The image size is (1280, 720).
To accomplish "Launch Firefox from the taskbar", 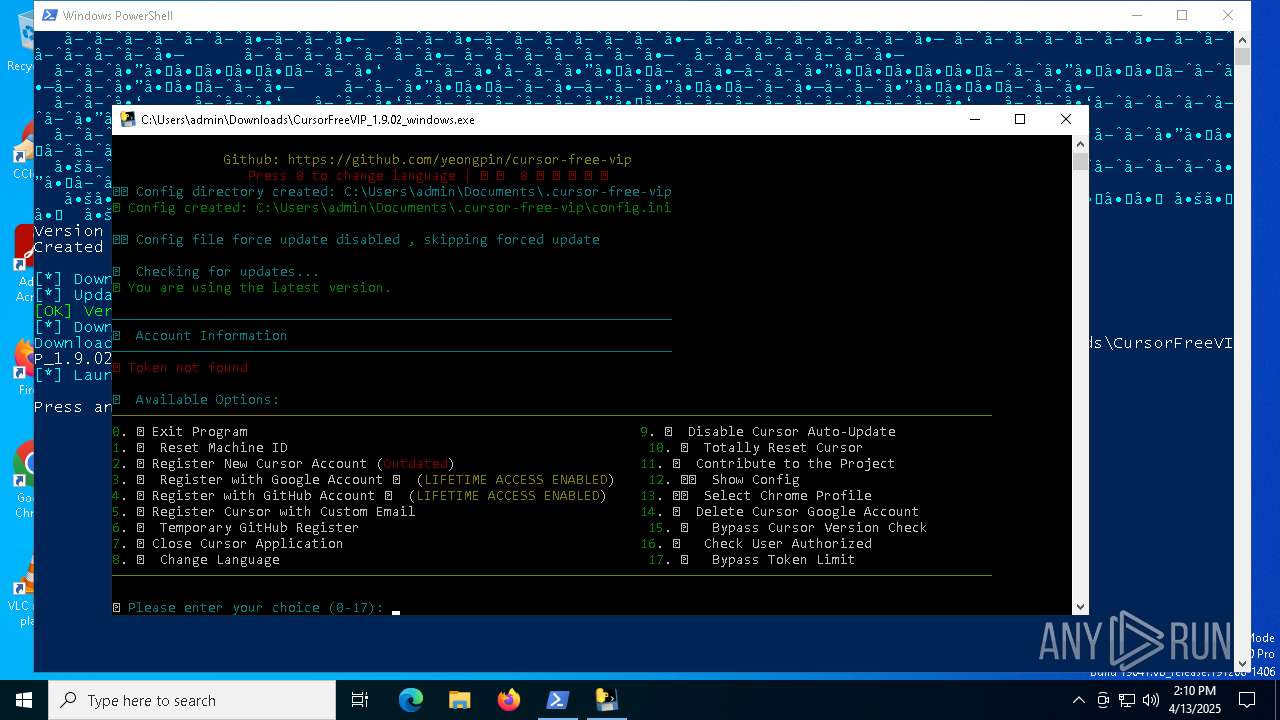I will 508,700.
